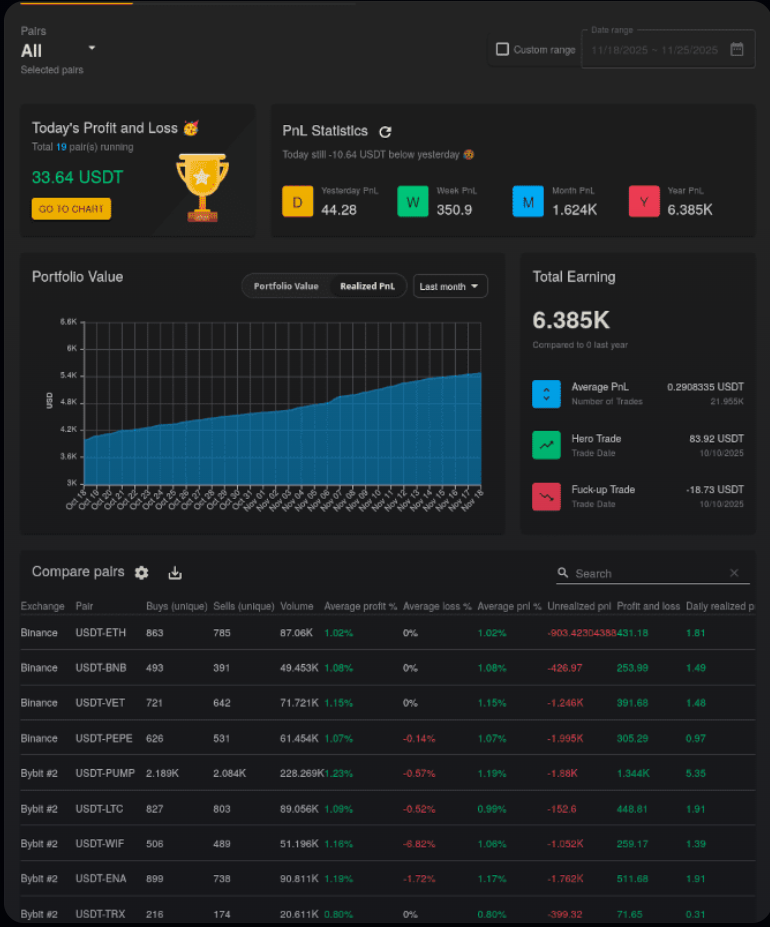Click volume 228.269K cell
The height and width of the screenshot is (927, 770).
(x=302, y=773)
